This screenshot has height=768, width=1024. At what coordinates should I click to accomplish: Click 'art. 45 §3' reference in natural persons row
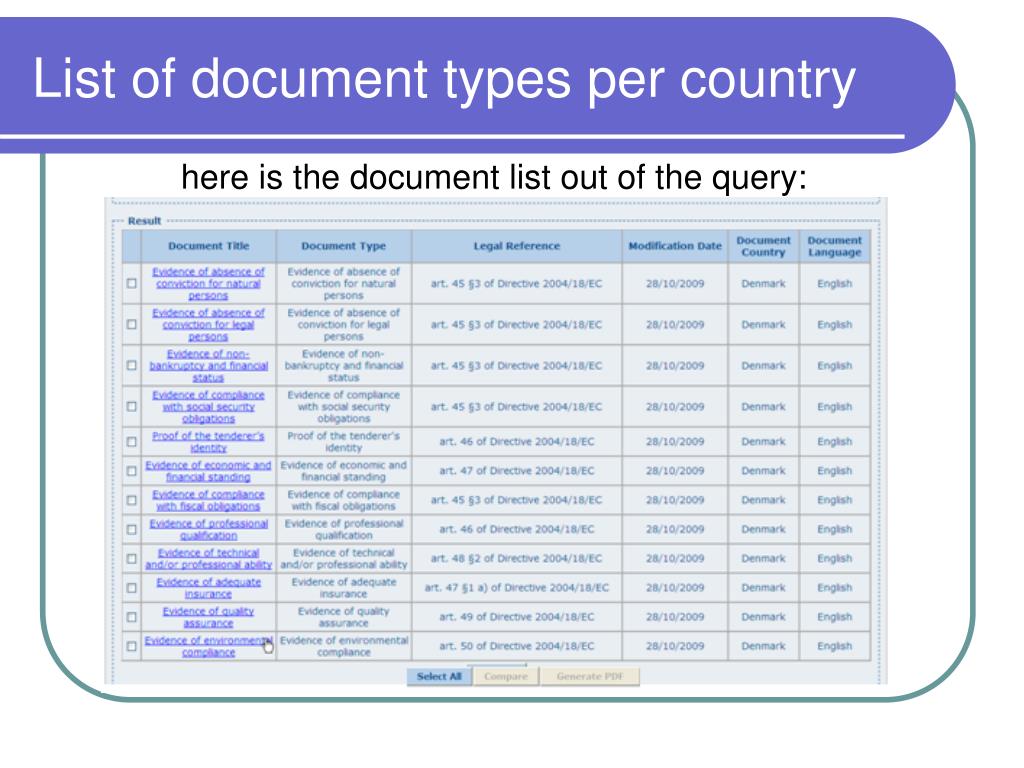(x=517, y=283)
